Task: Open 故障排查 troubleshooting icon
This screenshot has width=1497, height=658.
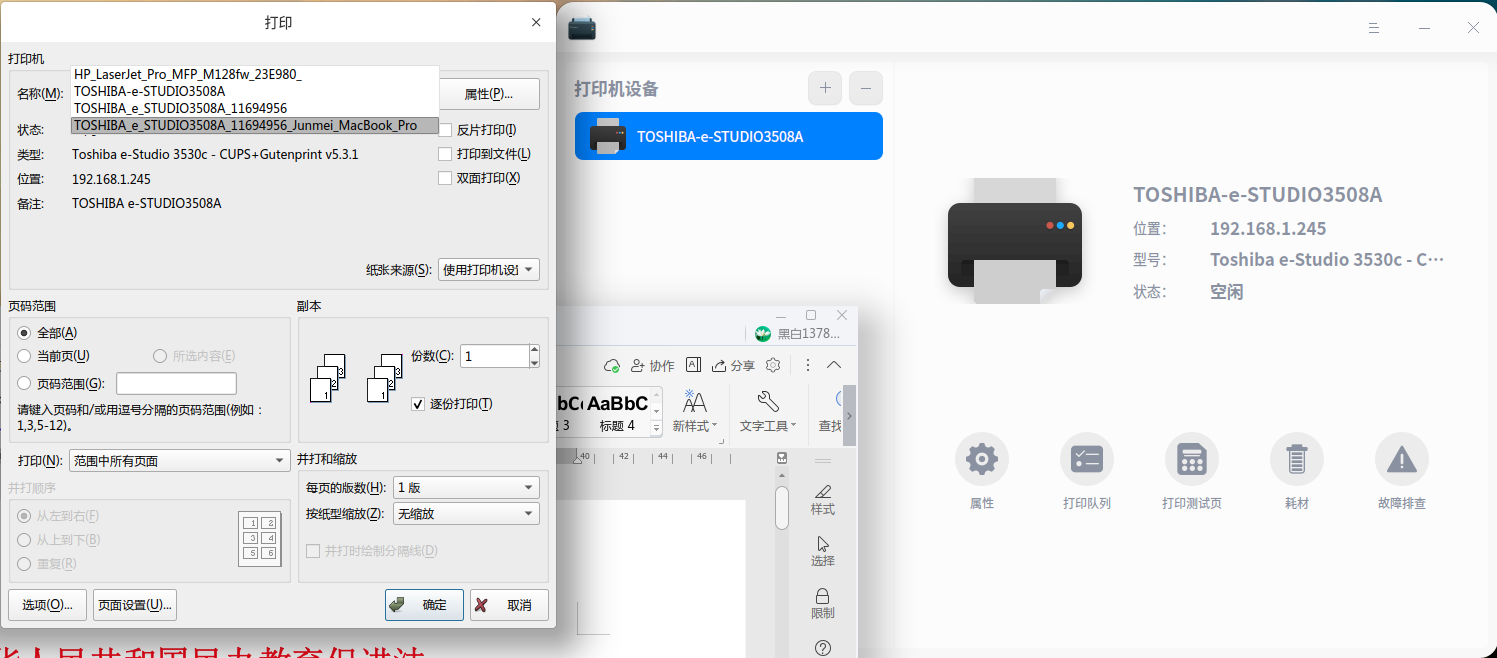Action: [1401, 457]
